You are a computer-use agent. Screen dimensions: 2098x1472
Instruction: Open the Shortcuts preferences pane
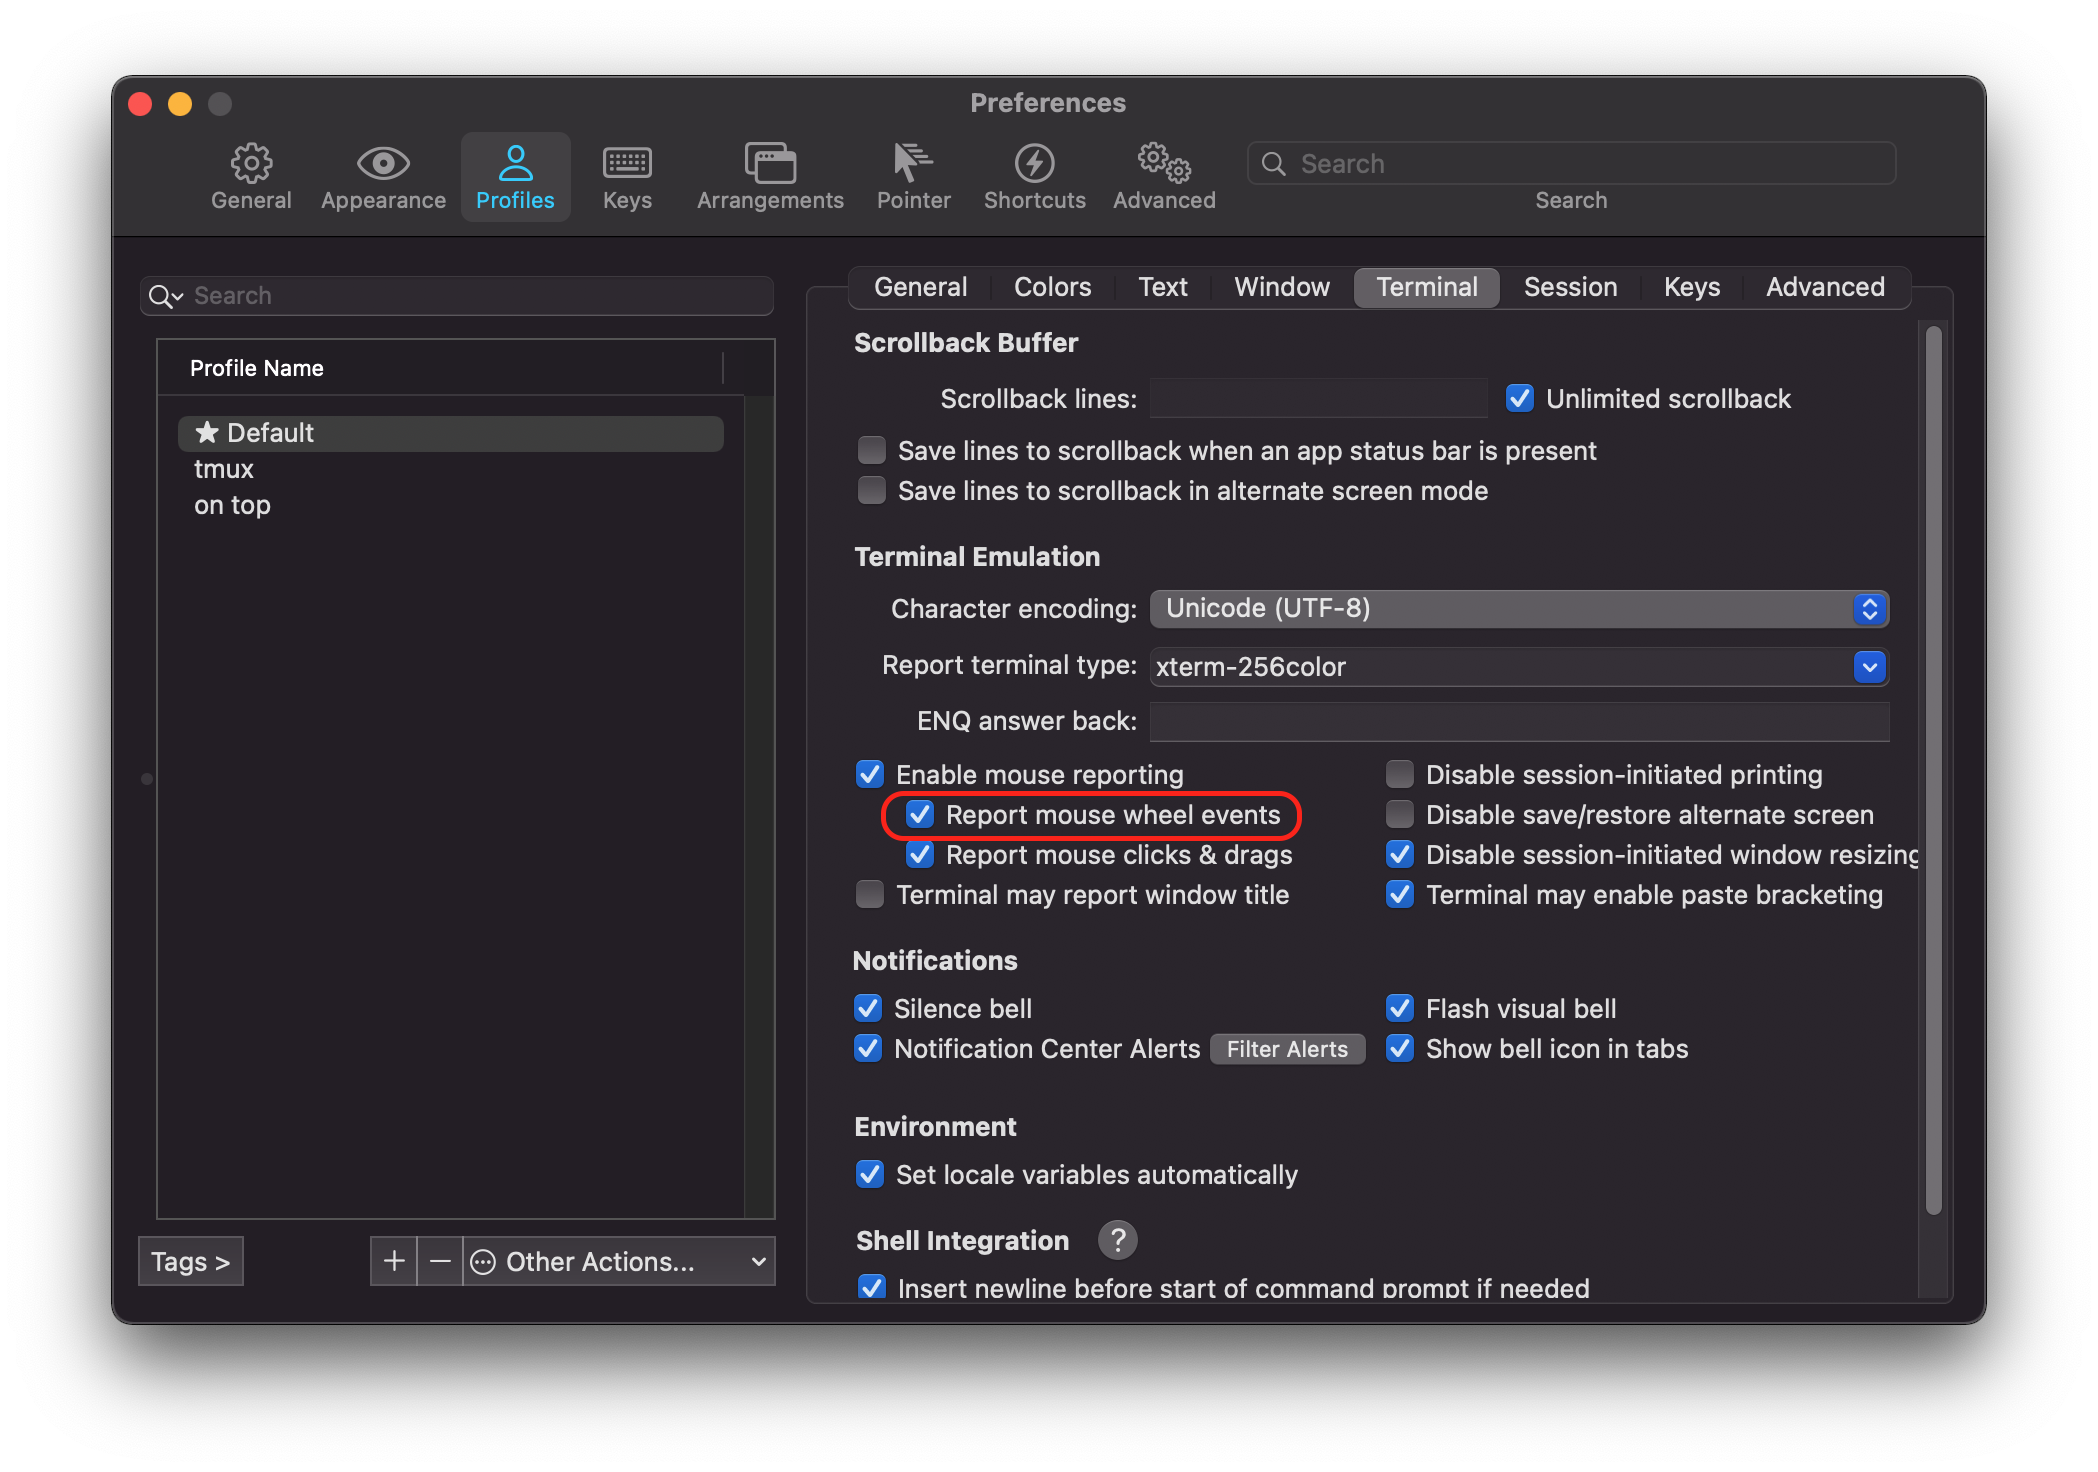pos(1034,176)
